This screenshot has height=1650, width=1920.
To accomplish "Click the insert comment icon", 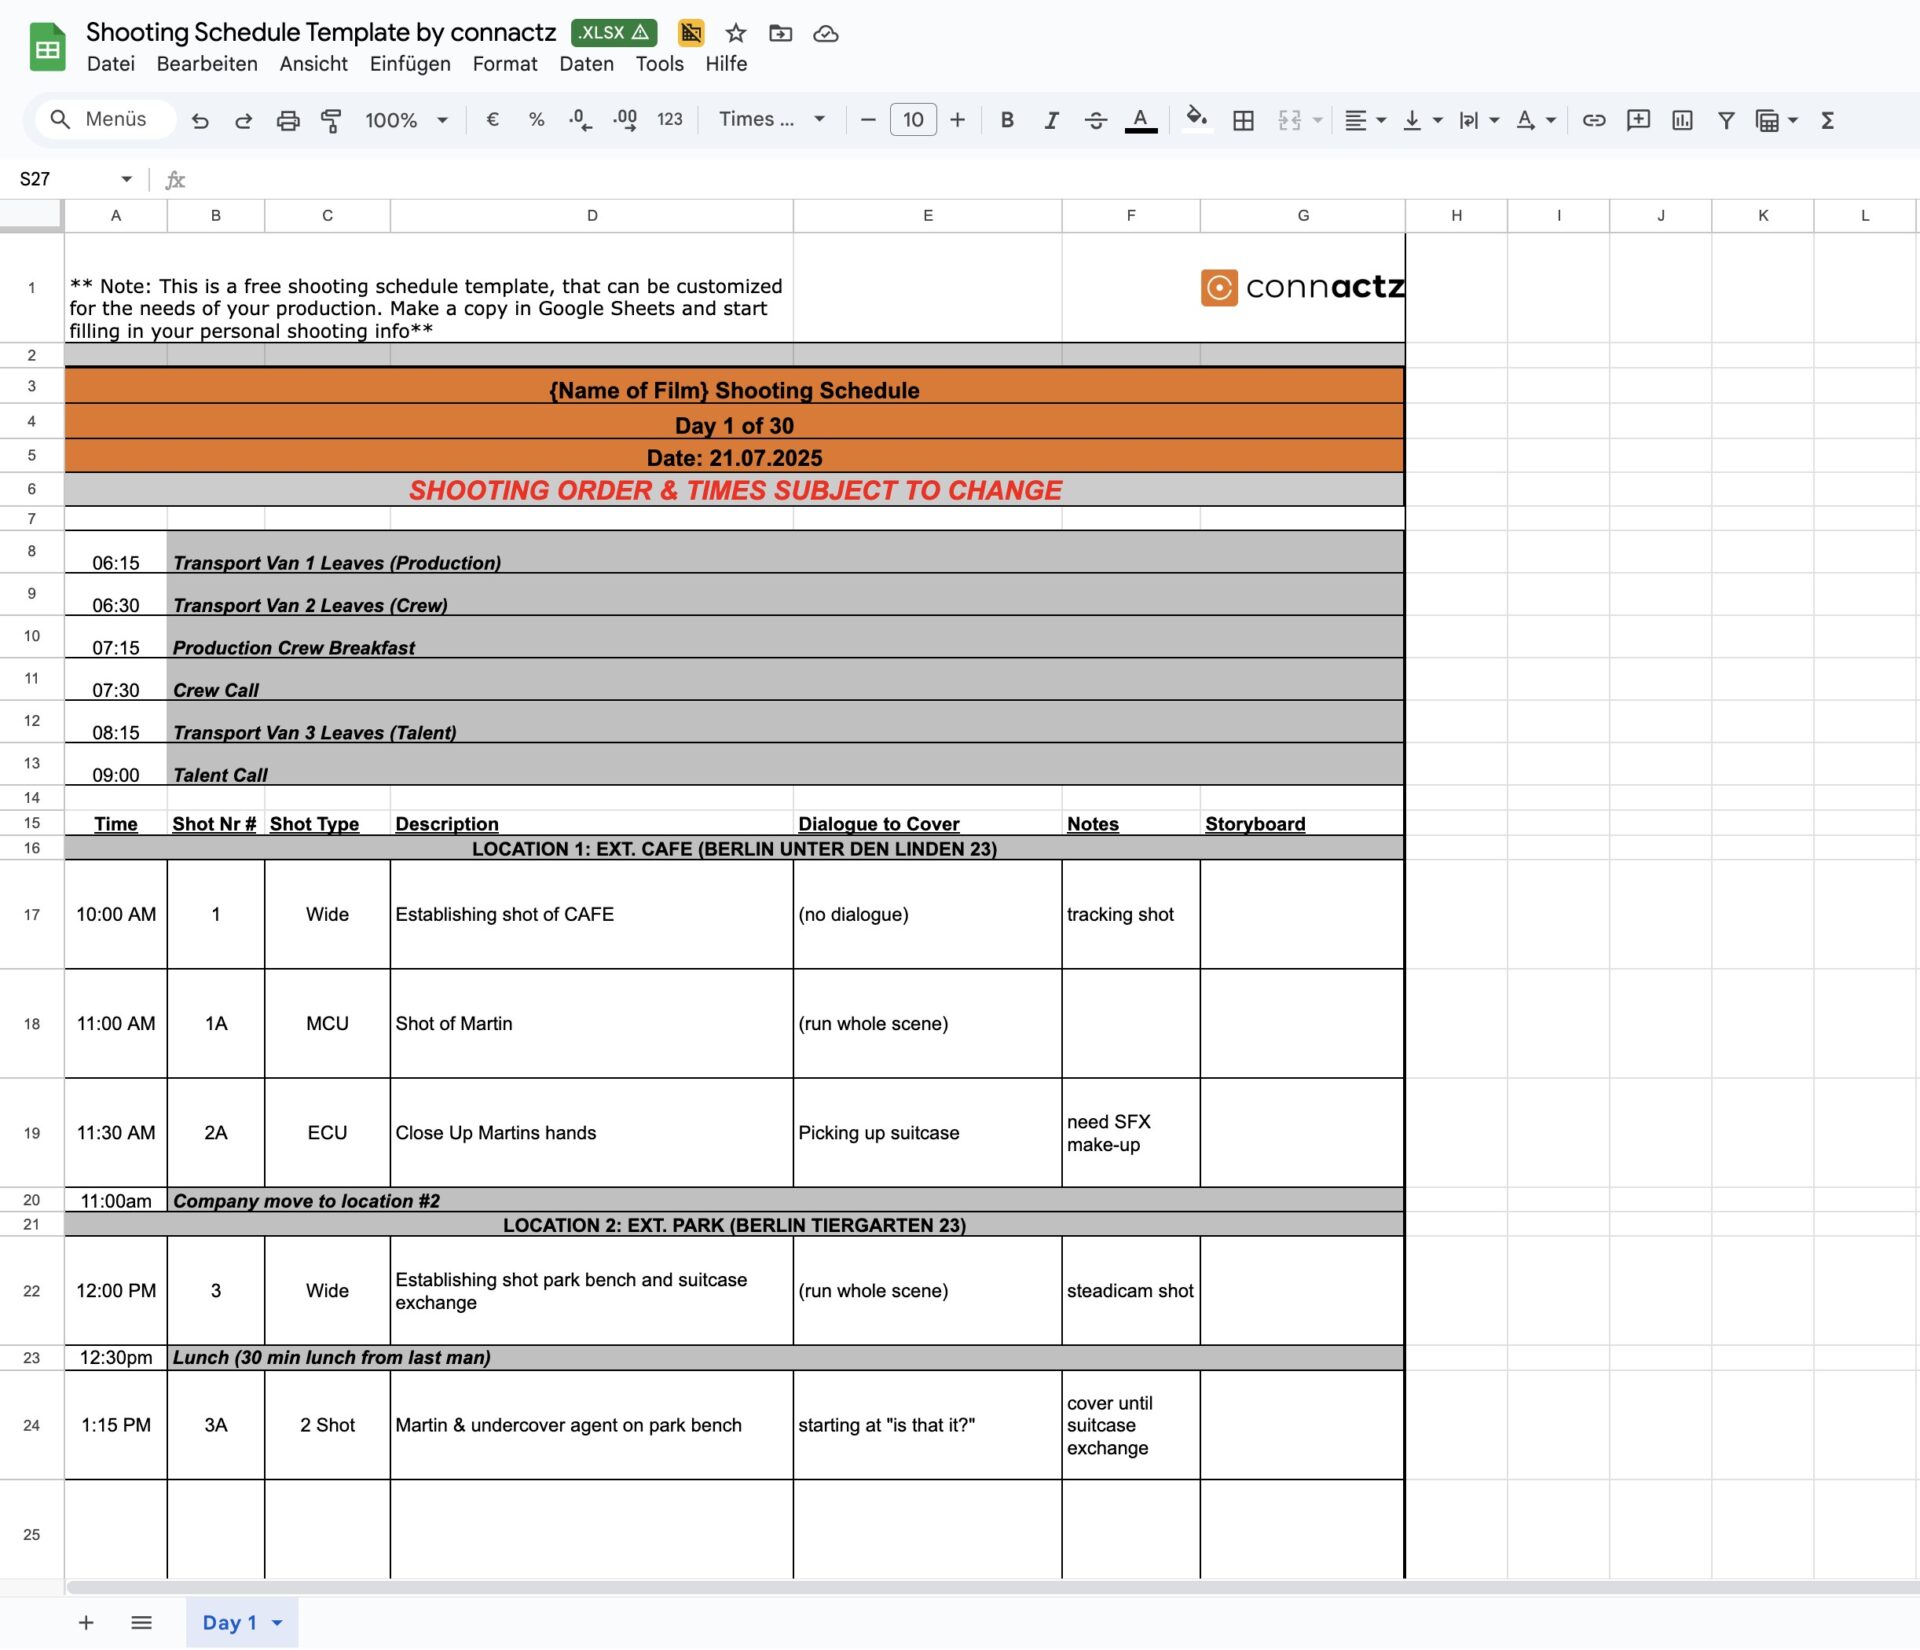I will click(x=1638, y=120).
